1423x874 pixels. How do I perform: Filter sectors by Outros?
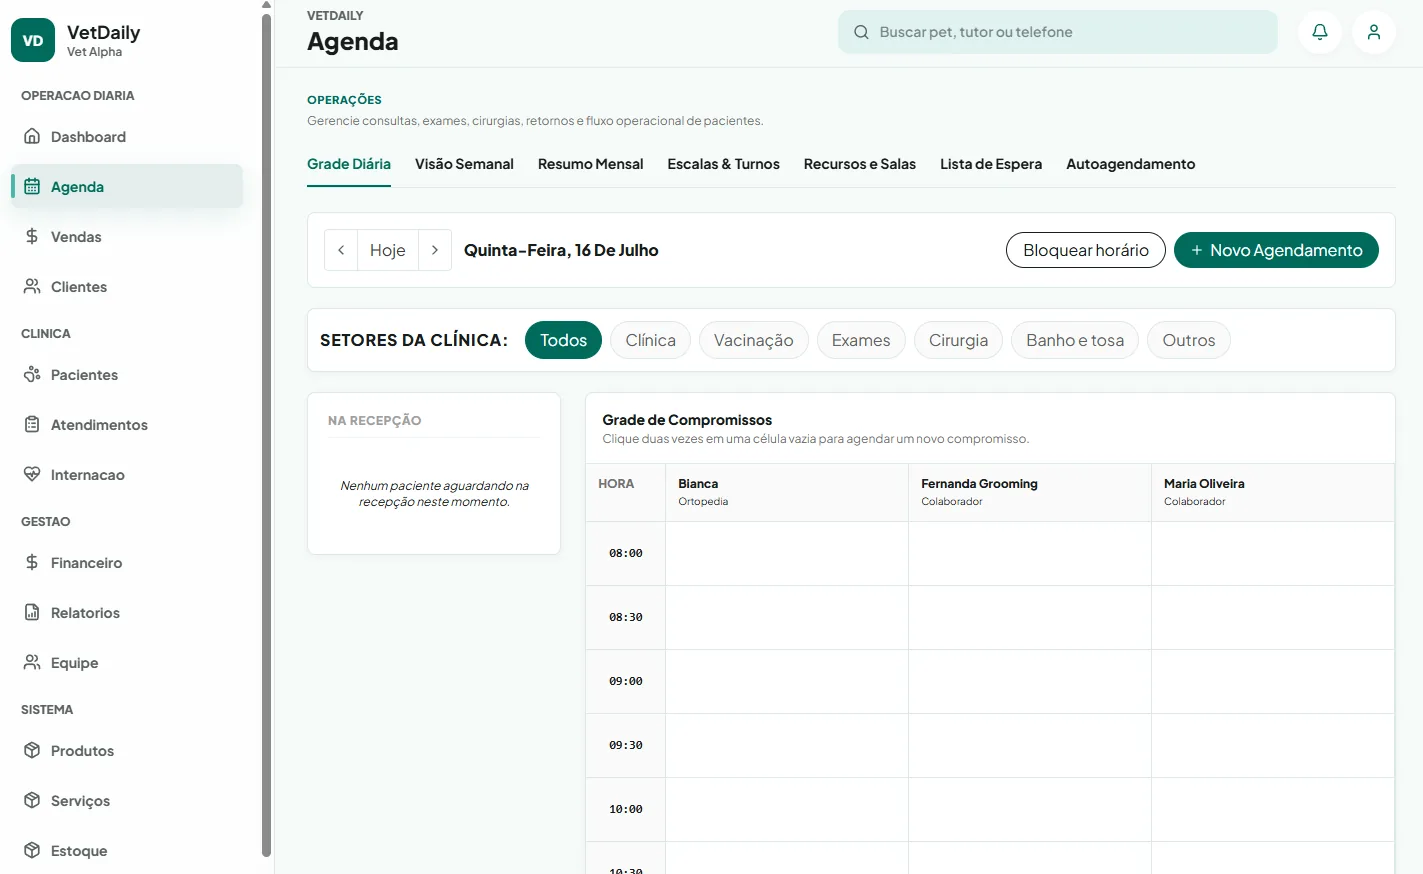pyautogui.click(x=1189, y=340)
